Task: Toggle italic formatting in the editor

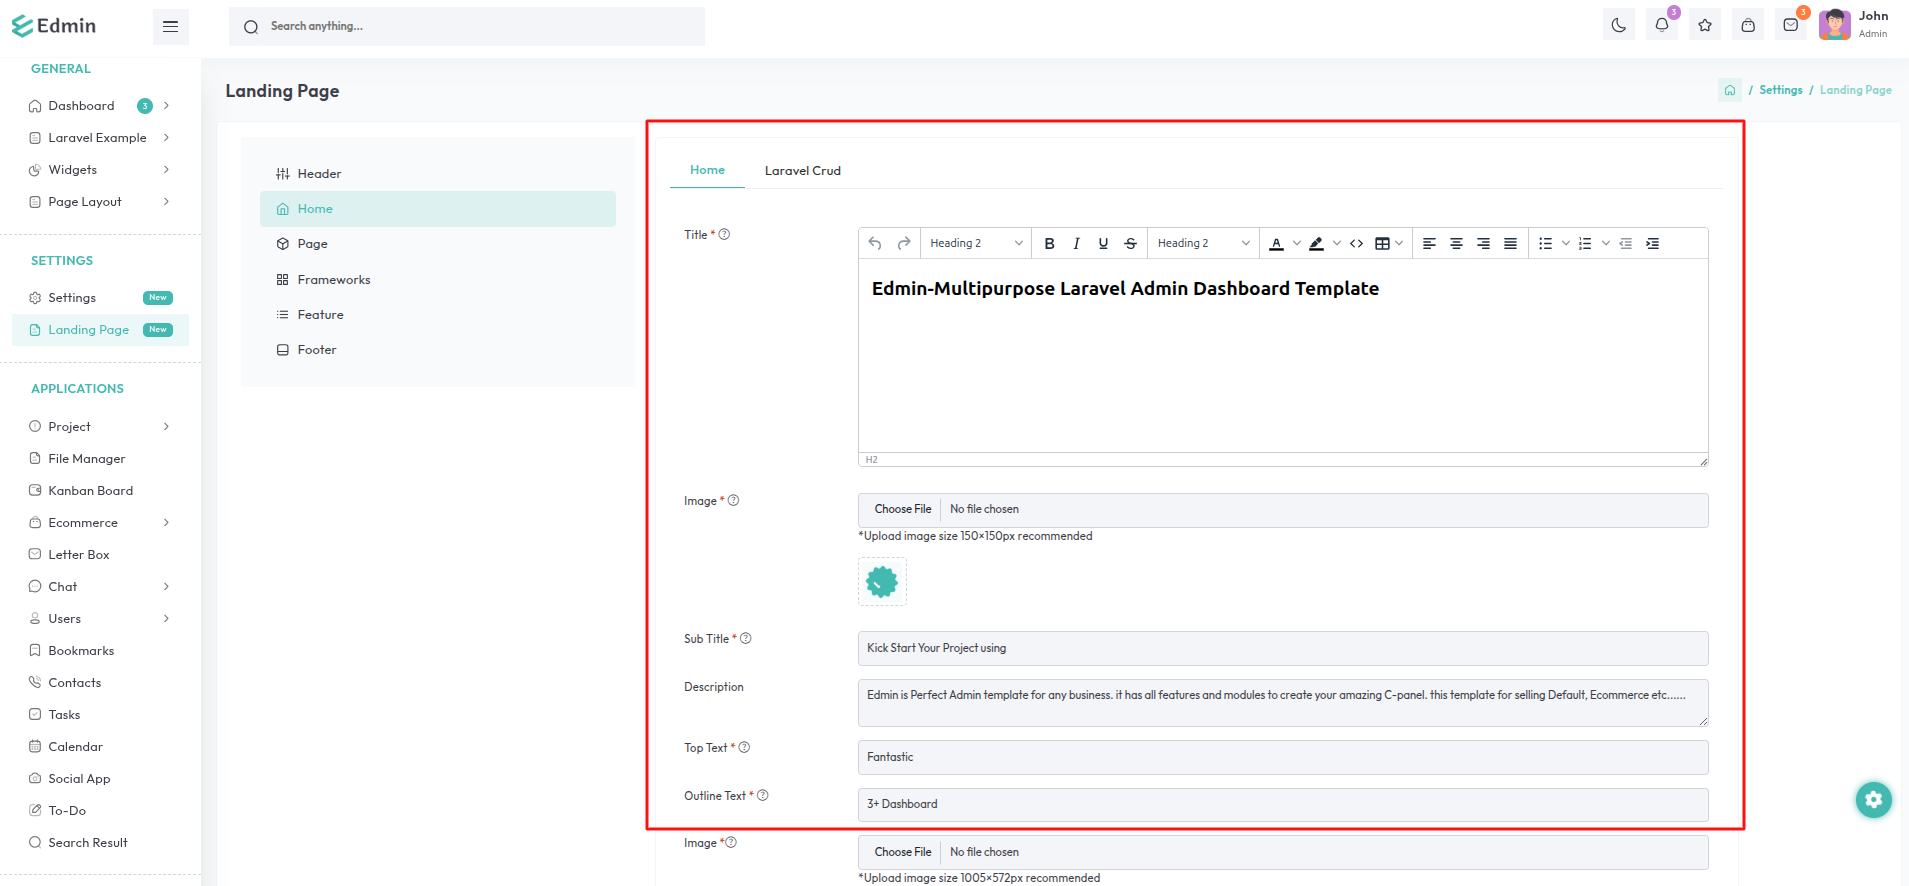Action: tap(1076, 244)
